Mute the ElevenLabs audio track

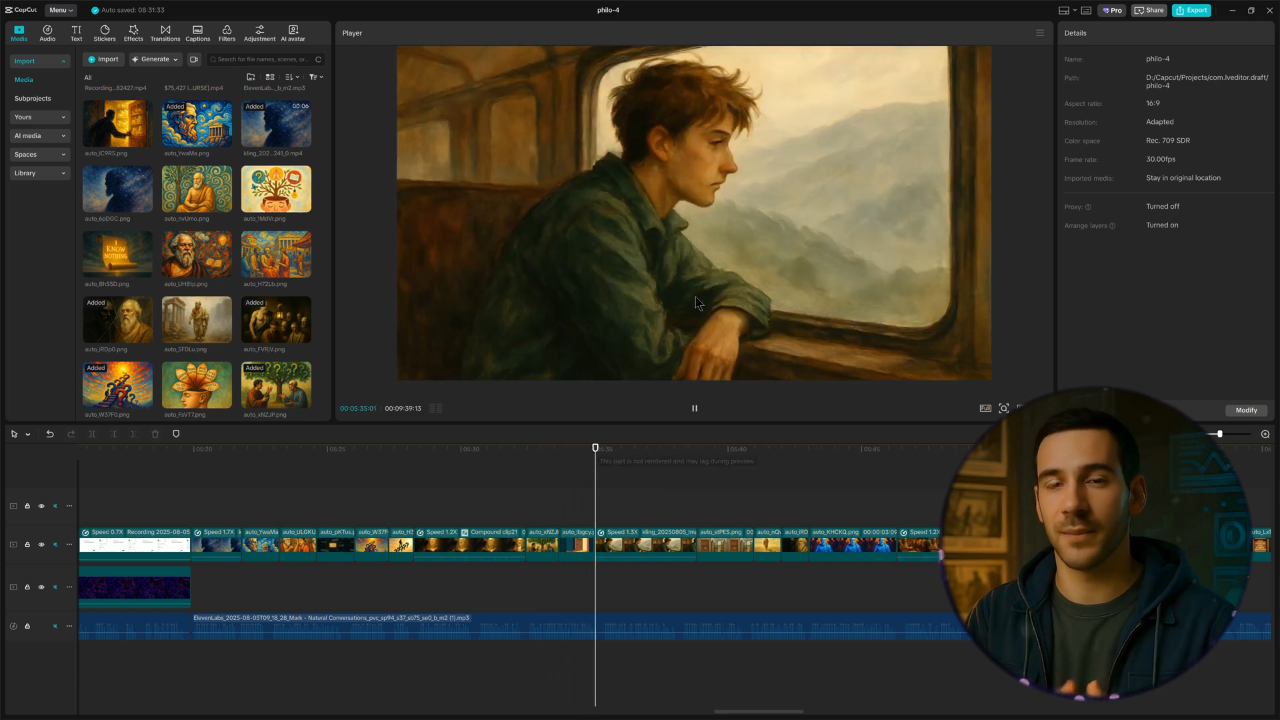[x=55, y=626]
